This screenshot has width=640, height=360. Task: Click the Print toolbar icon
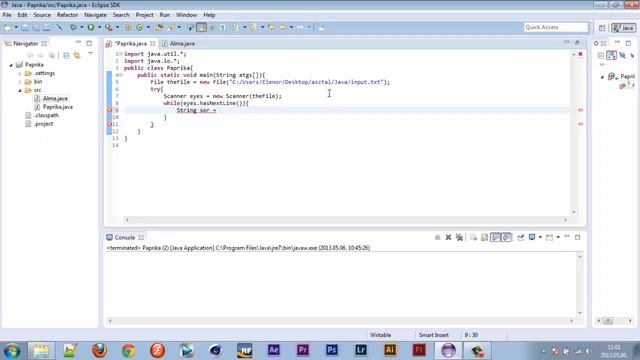tap(47, 27)
